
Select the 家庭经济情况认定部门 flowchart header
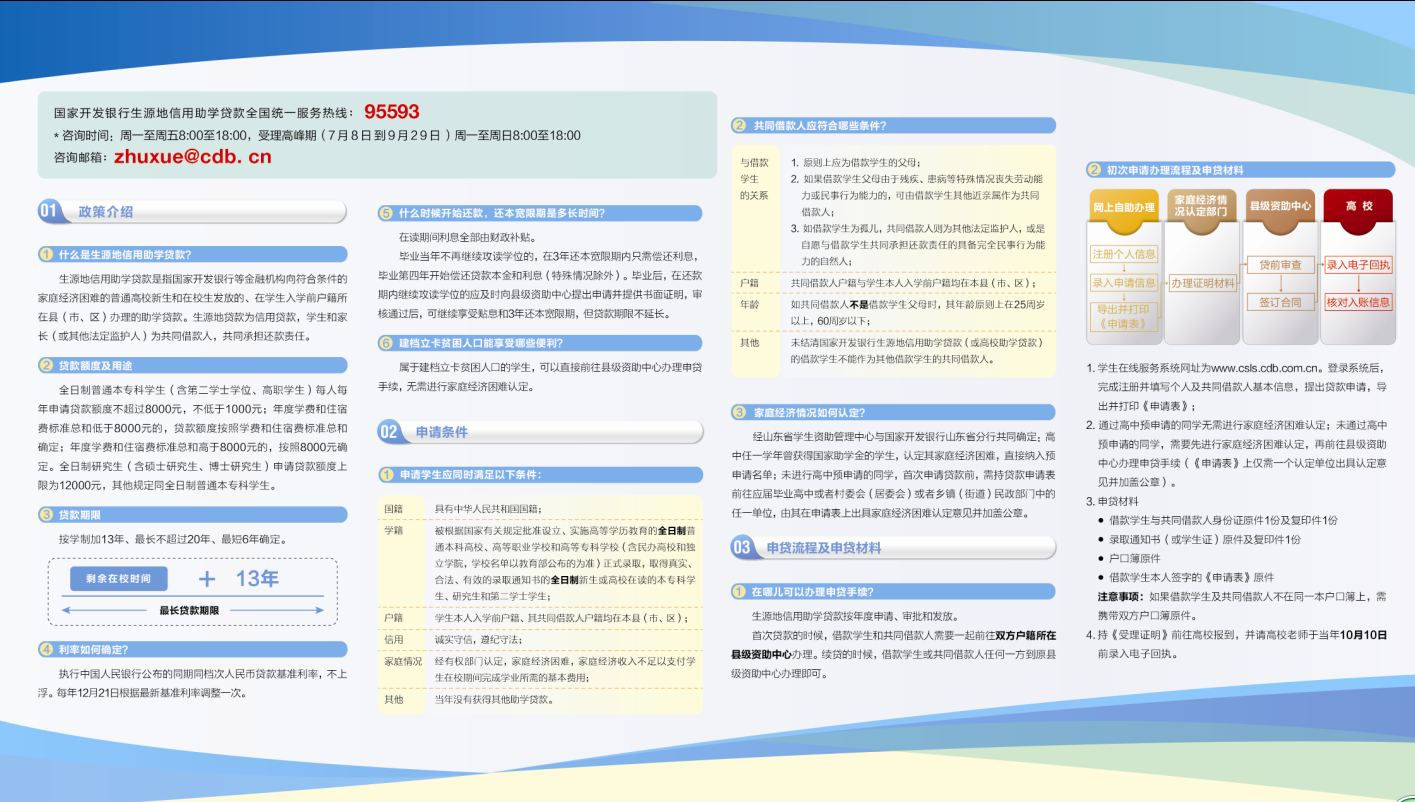point(1201,206)
